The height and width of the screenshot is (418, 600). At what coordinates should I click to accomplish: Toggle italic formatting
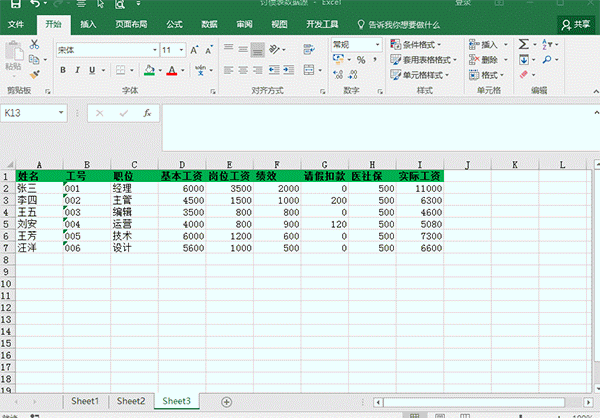(77, 70)
